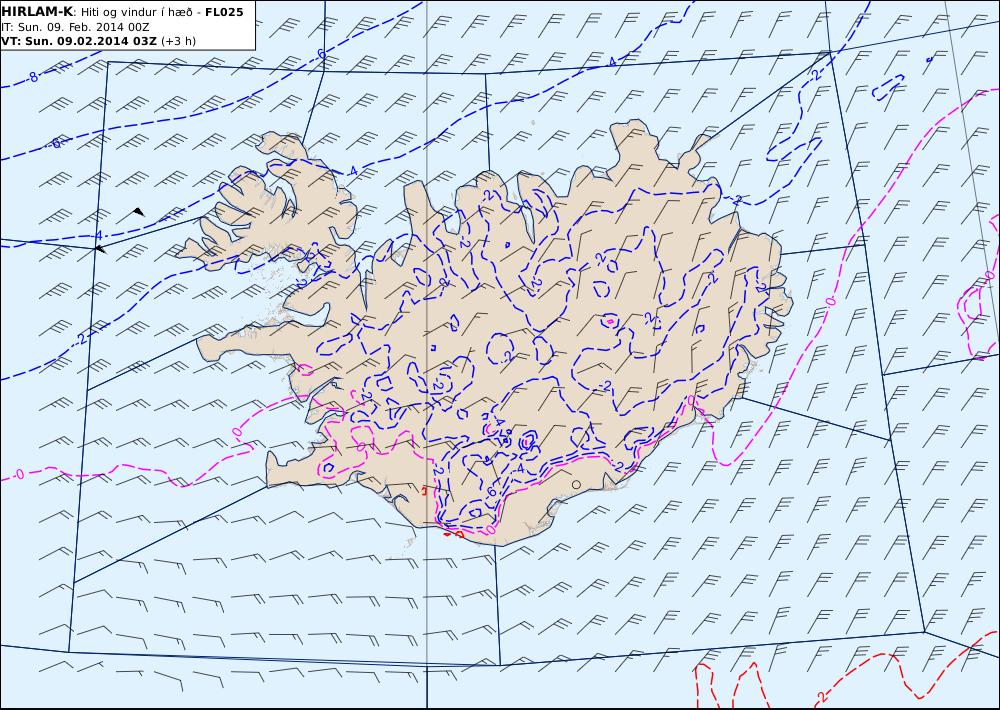This screenshot has width=1000, height=710.
Task: Click the 'IT: Sun. 09. Feb. 2014 00Z' line
Action: click(x=75, y=27)
